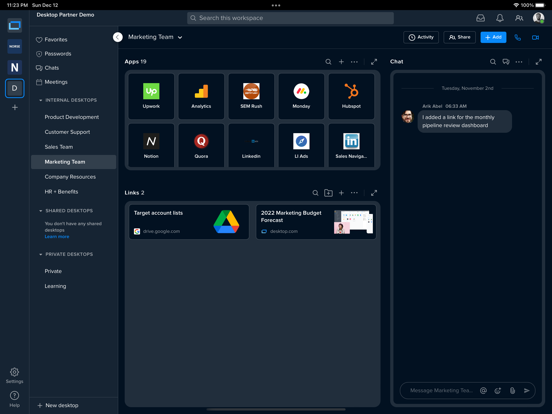
Task: Follow the Learn more link
Action: coord(57,237)
